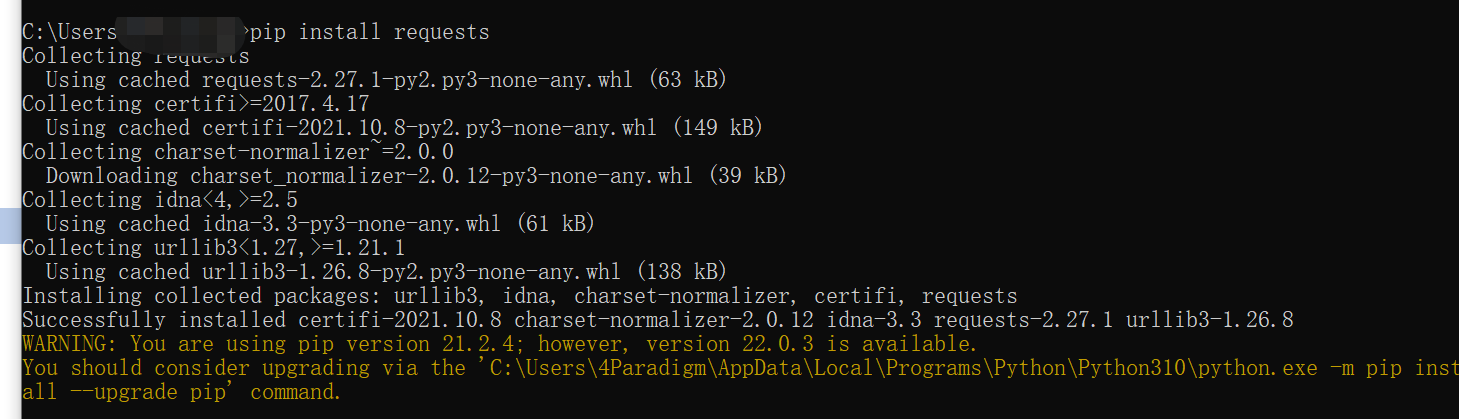Click the "(149 kB)" file size

click(x=716, y=128)
